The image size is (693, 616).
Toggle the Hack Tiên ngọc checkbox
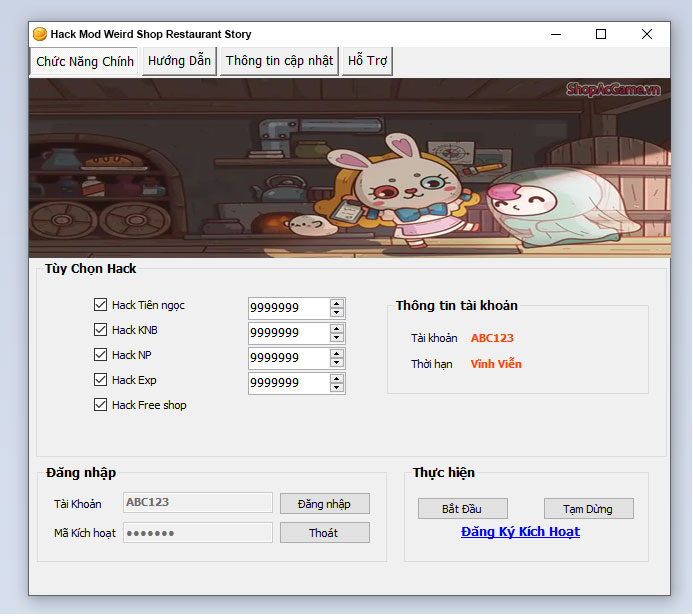(x=100, y=305)
